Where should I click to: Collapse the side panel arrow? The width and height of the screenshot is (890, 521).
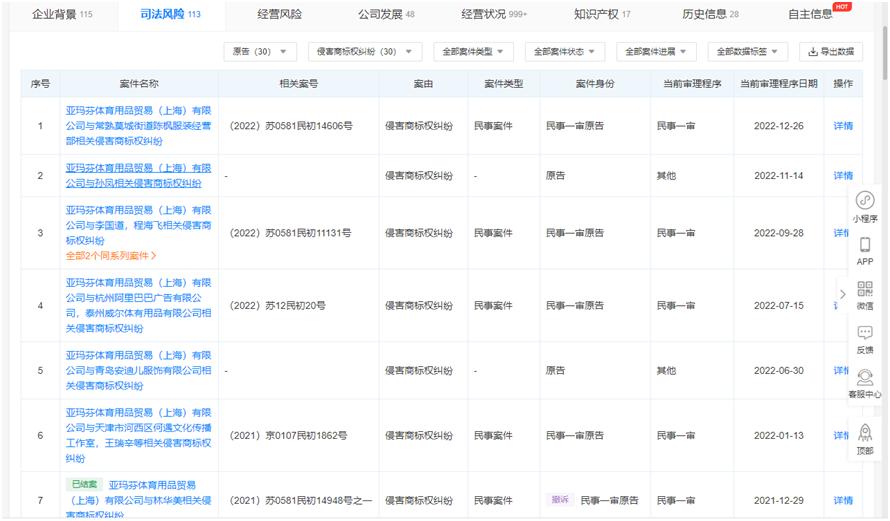pyautogui.click(x=842, y=294)
